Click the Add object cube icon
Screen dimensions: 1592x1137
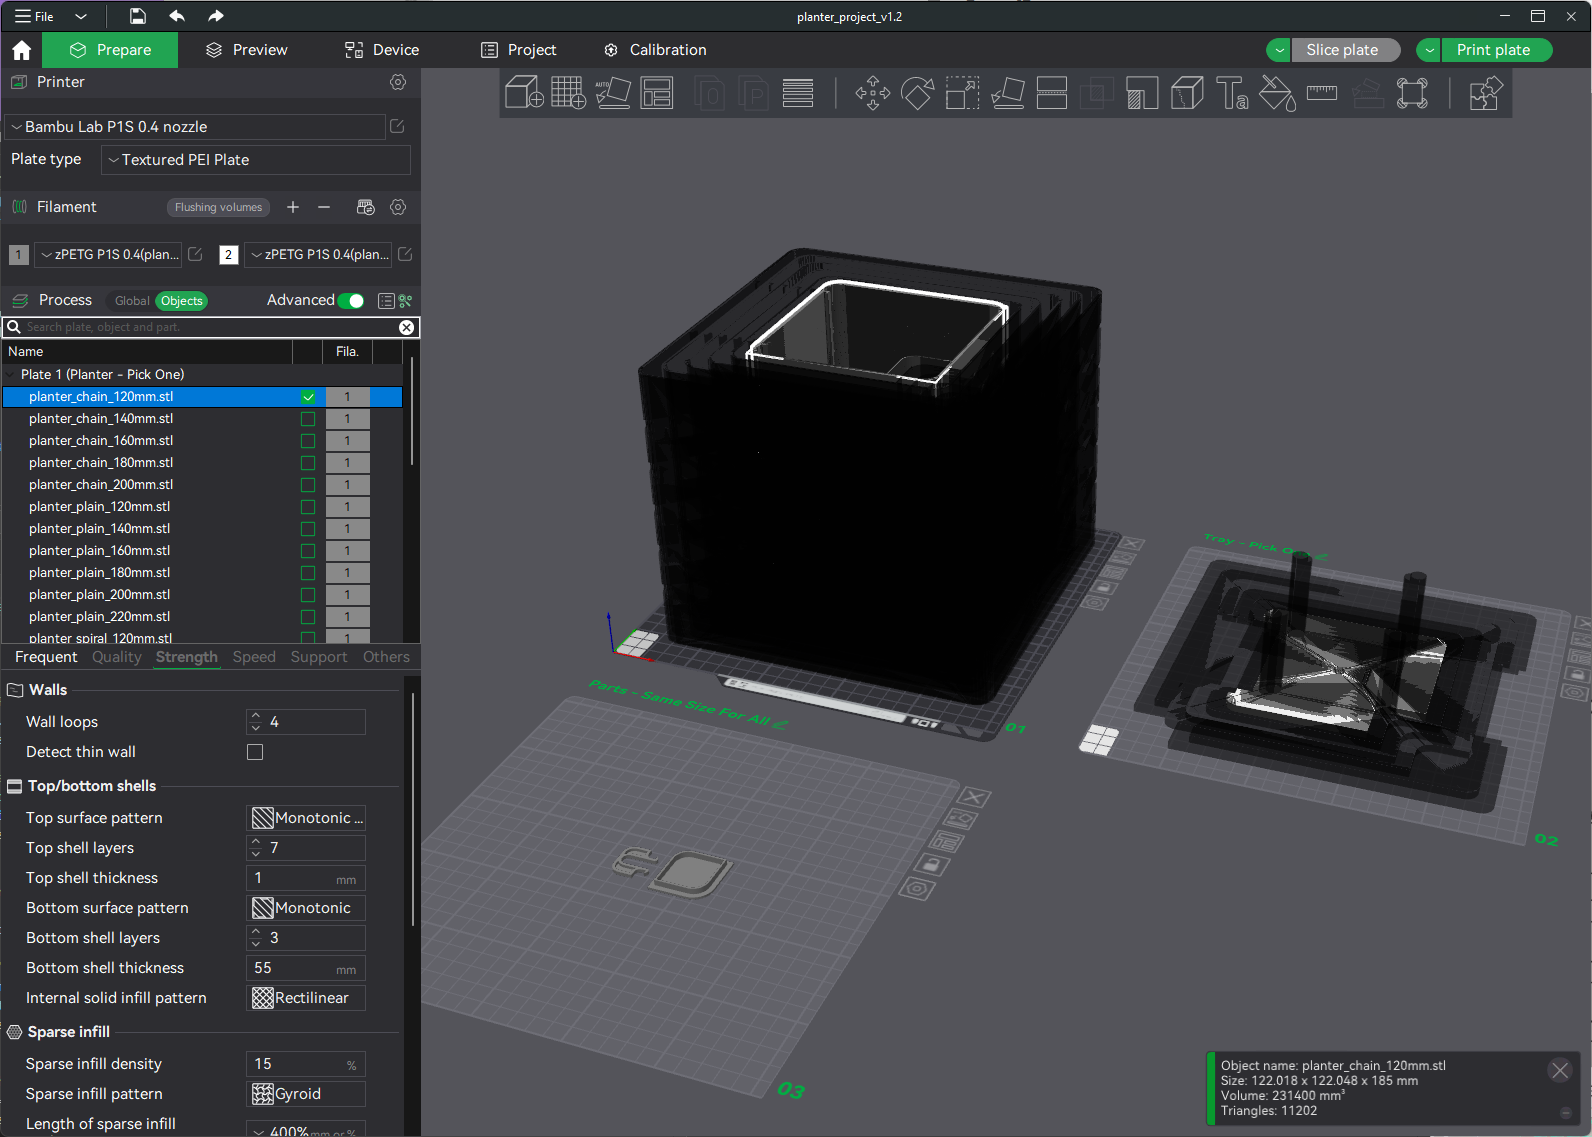click(x=524, y=93)
